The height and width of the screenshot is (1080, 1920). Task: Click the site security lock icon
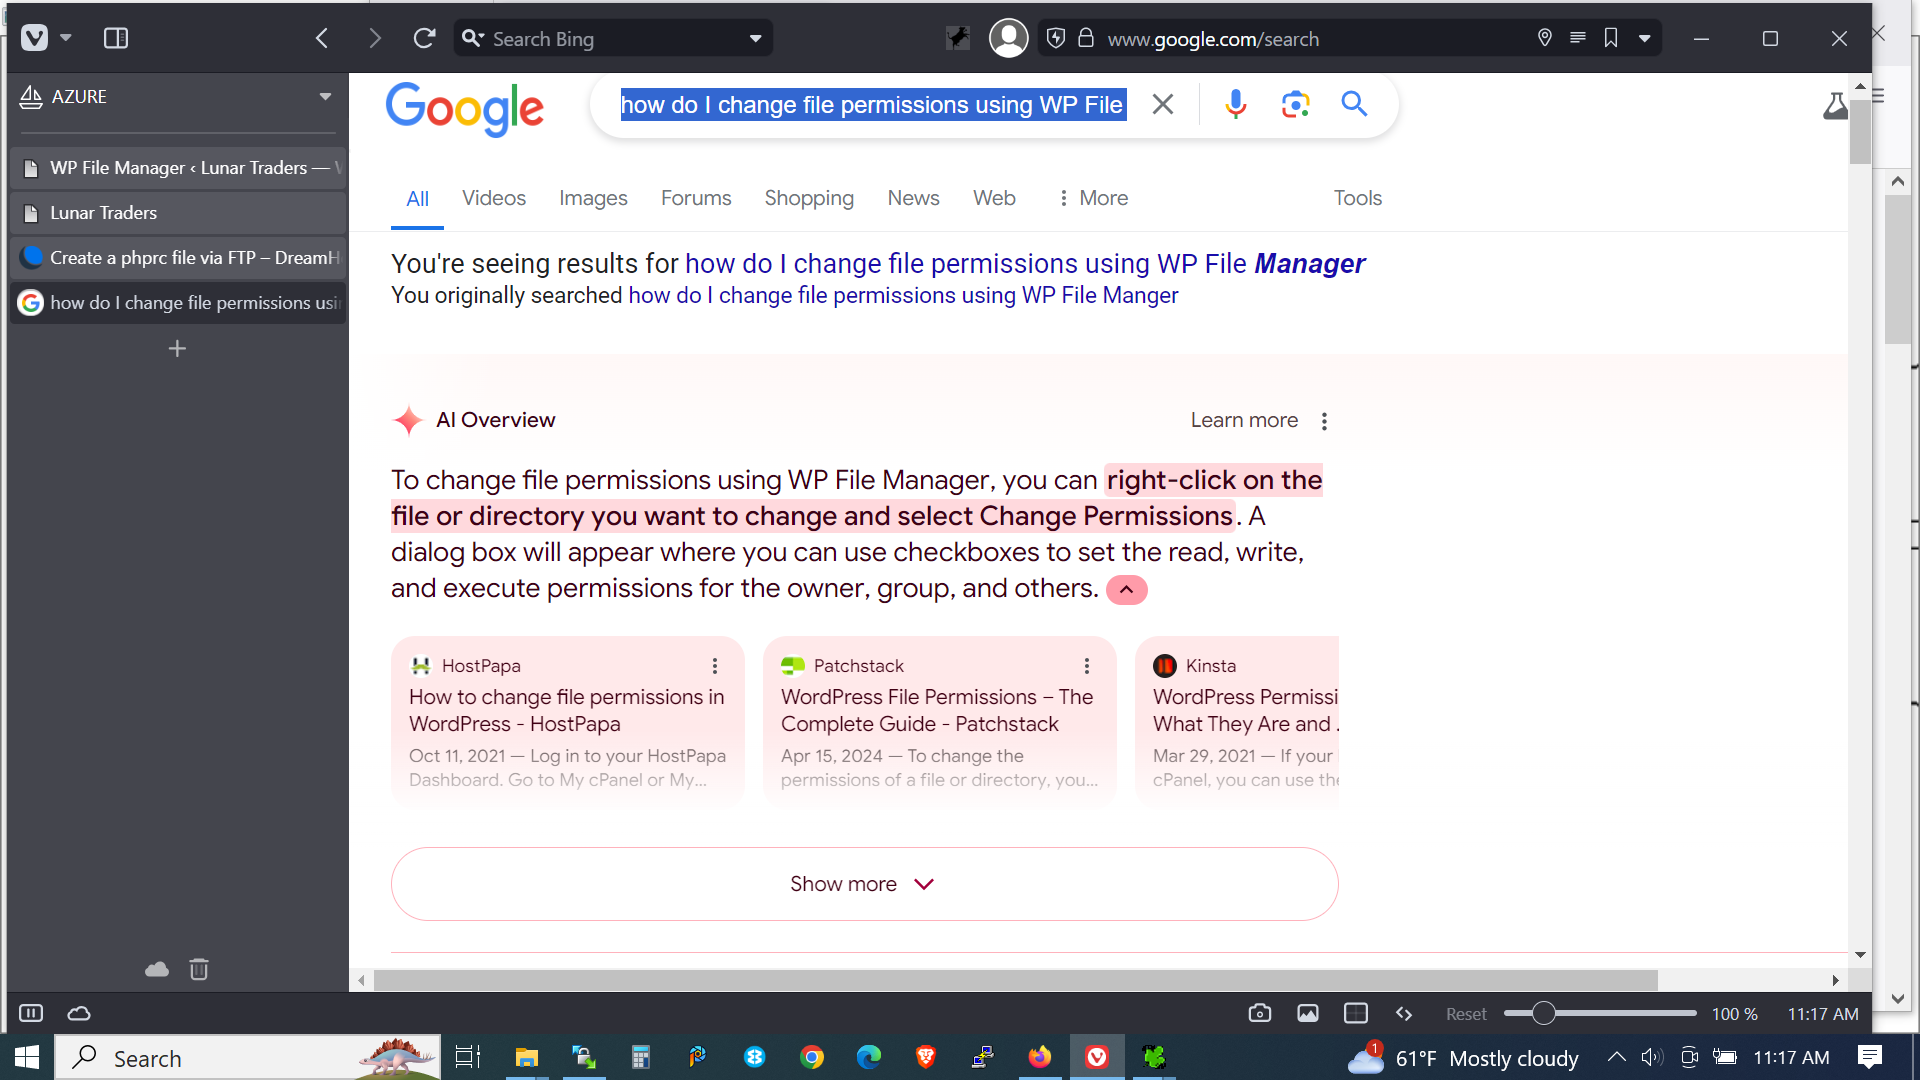[x=1086, y=38]
